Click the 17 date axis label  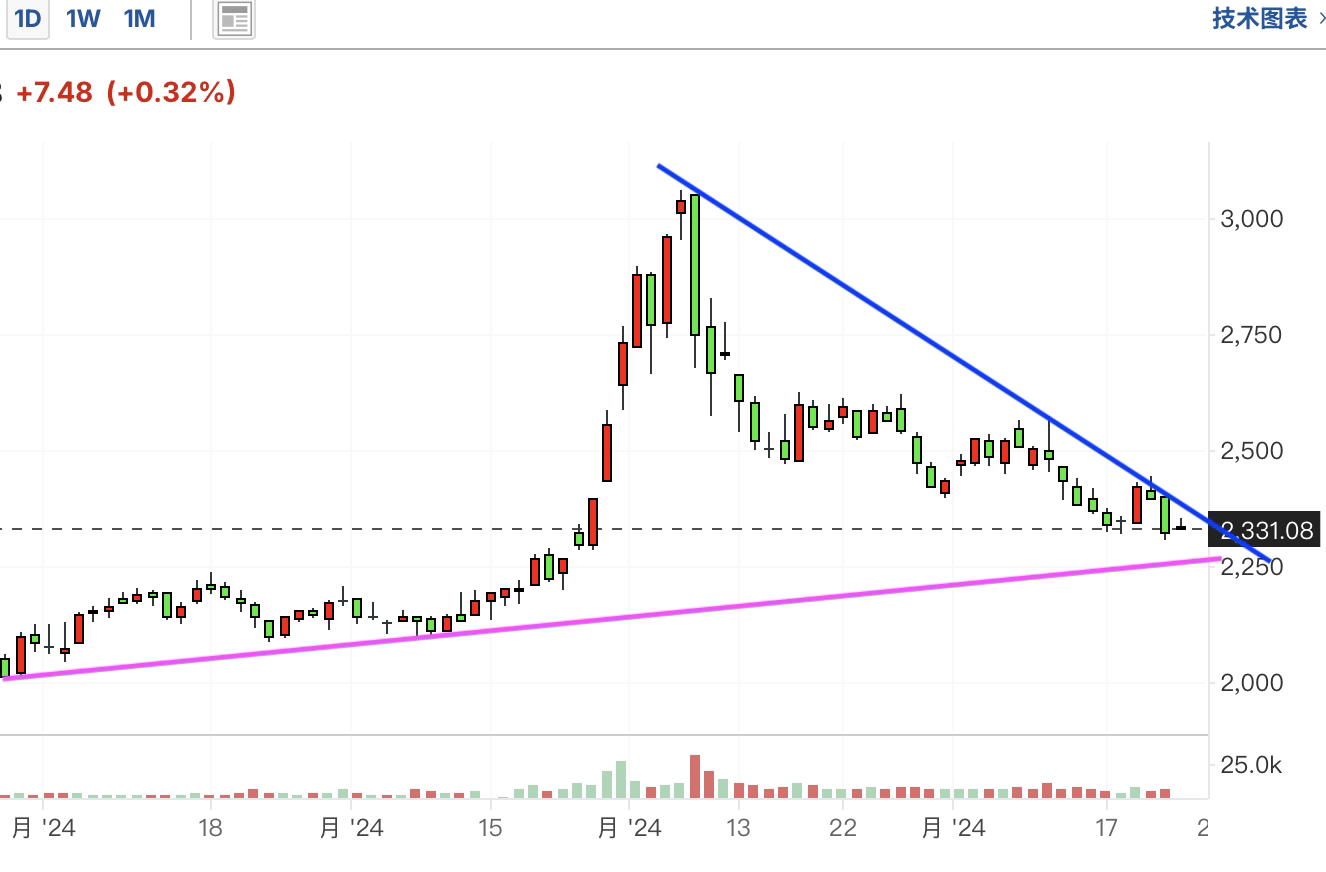1105,828
